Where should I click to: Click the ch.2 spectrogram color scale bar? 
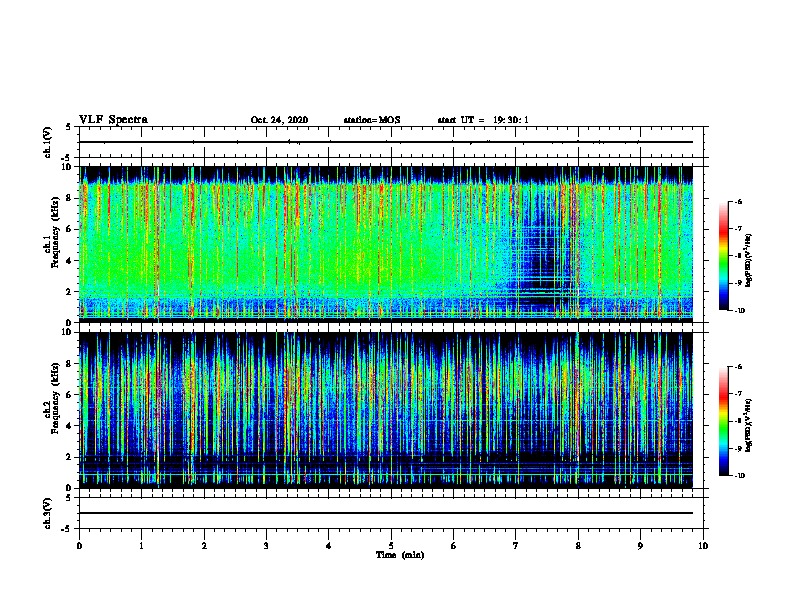pos(723,421)
